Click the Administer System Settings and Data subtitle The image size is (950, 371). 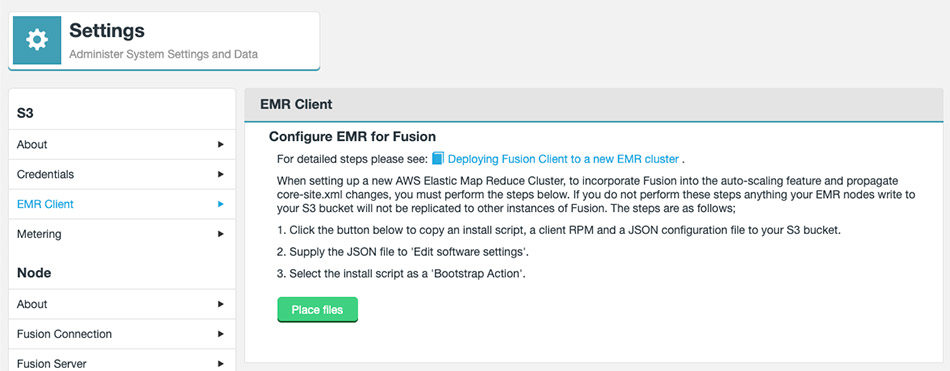click(x=164, y=54)
